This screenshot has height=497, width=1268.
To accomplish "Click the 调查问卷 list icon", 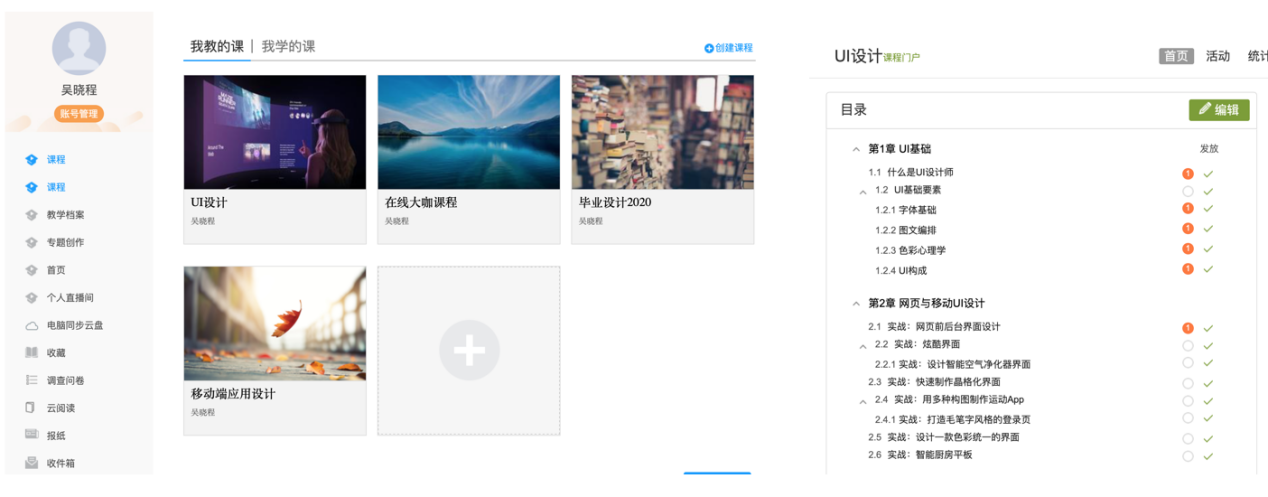I will point(31,381).
